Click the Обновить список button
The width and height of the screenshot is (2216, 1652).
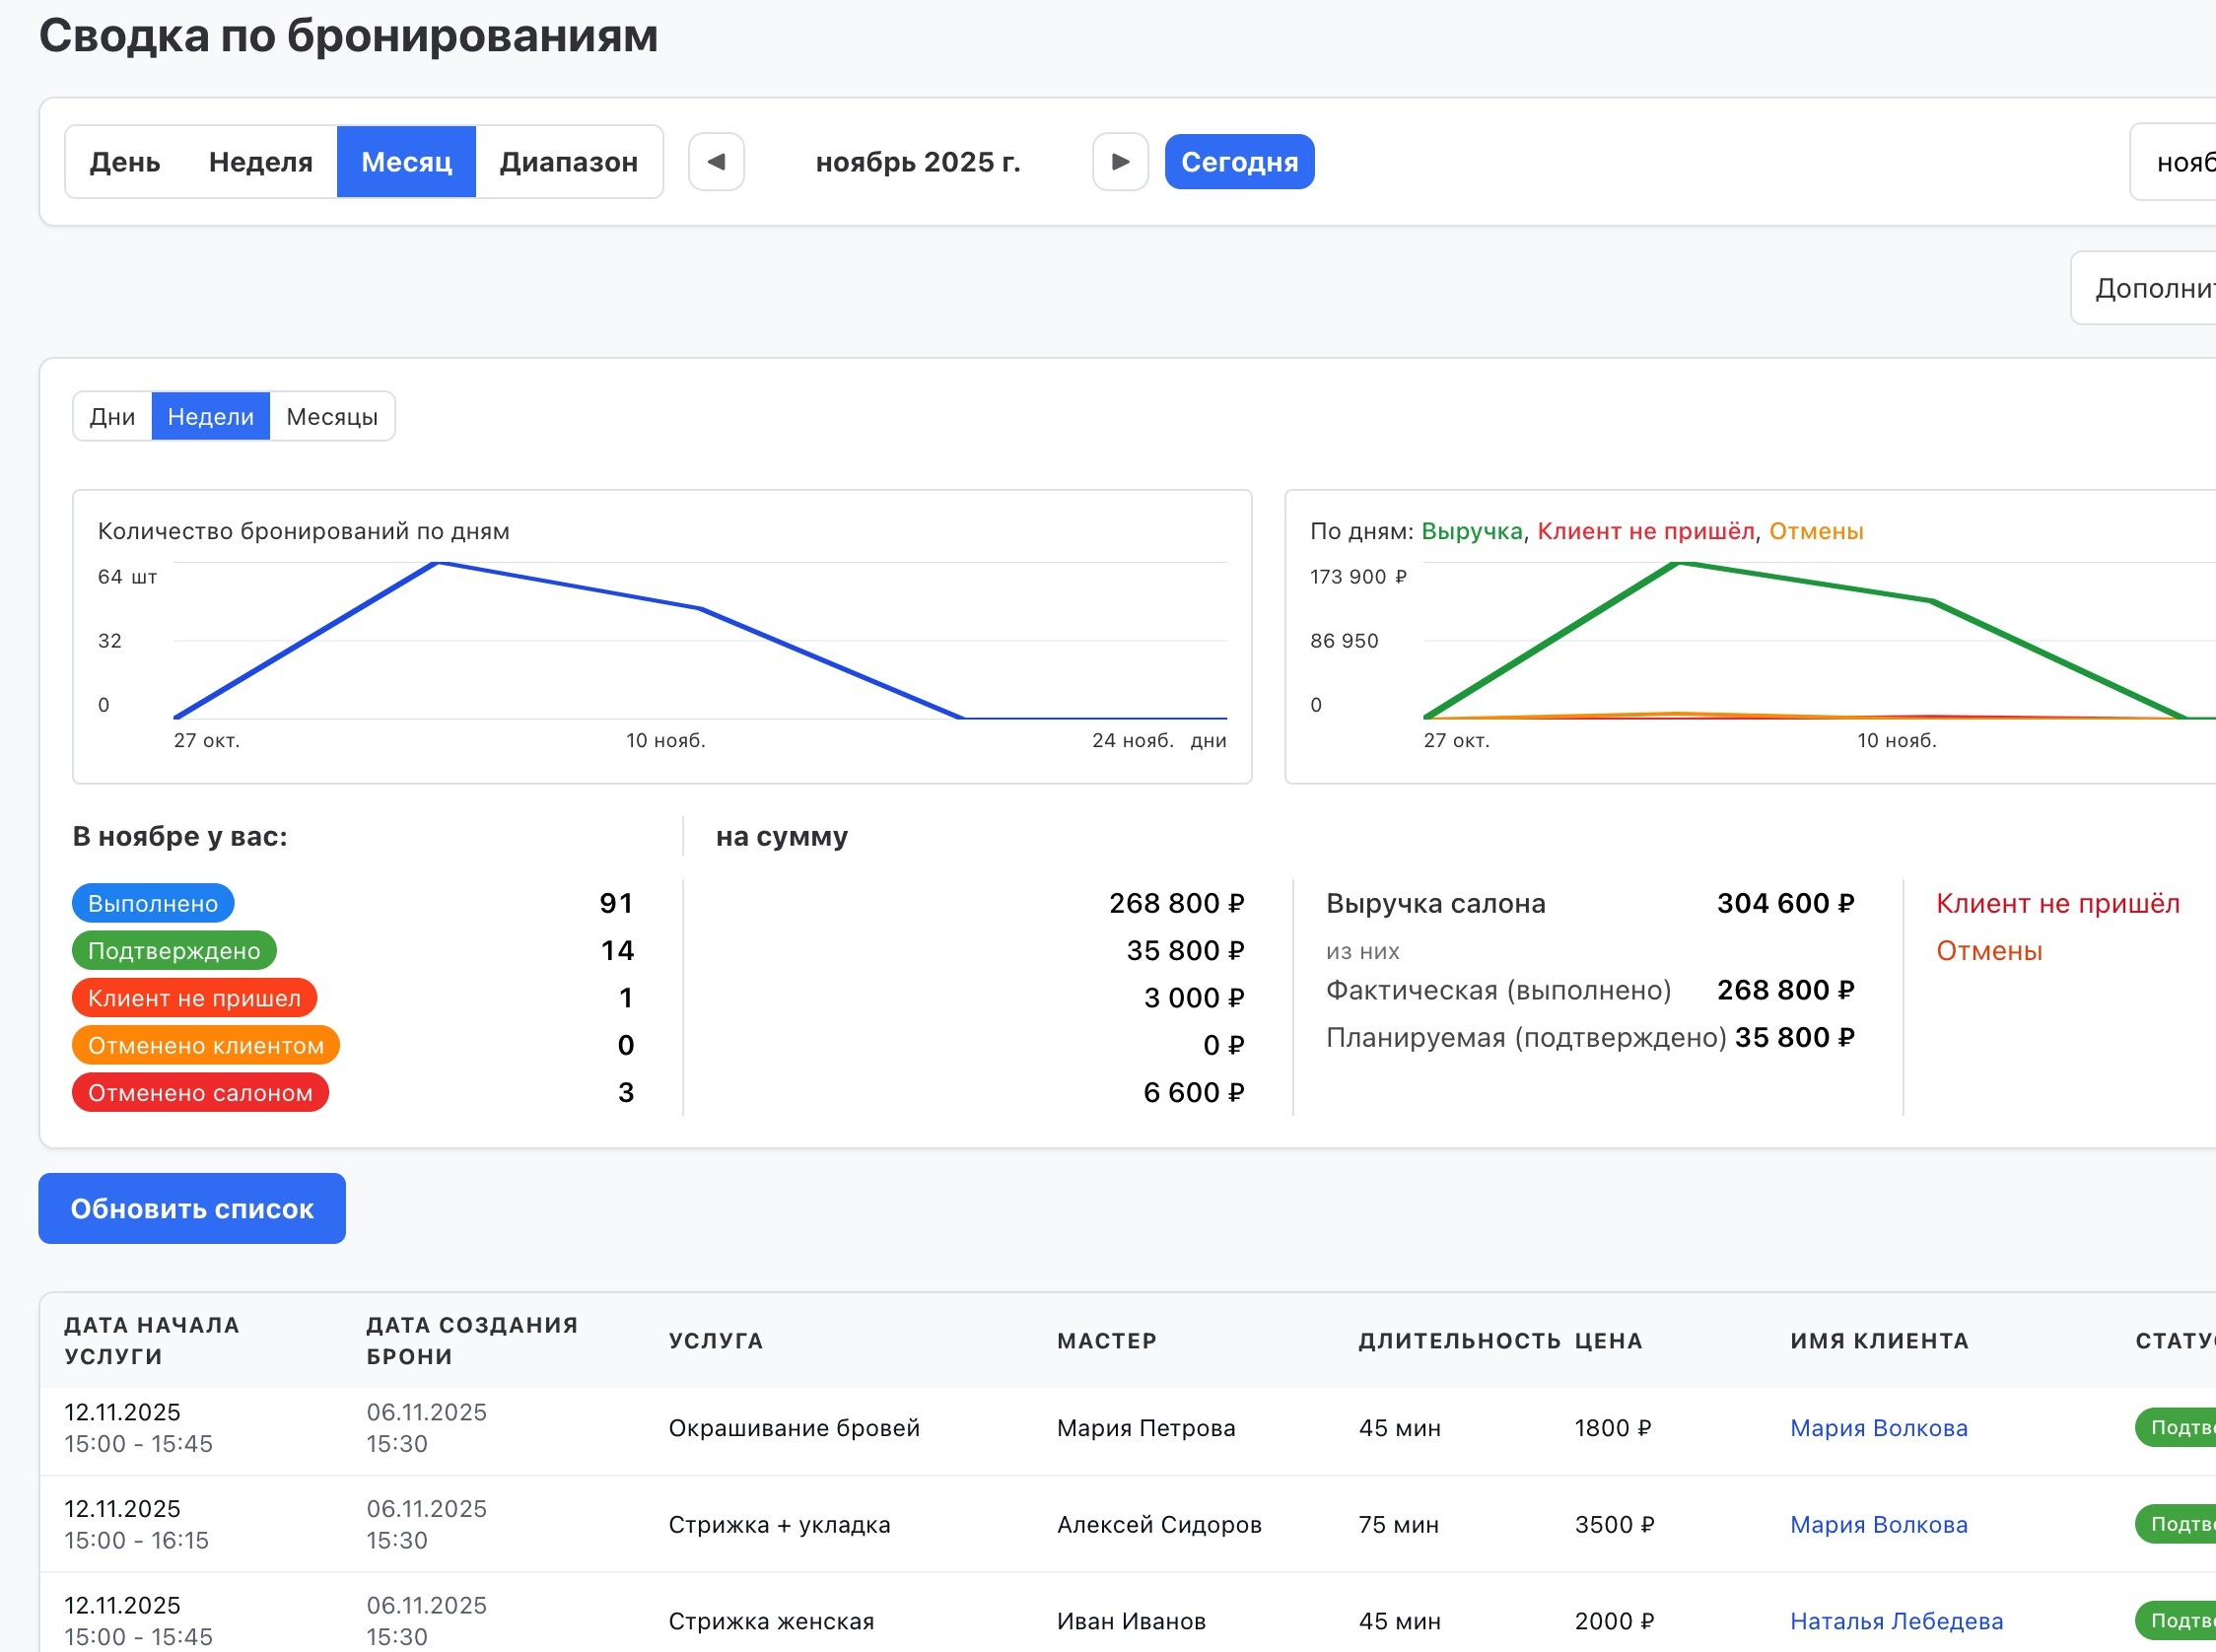[192, 1209]
